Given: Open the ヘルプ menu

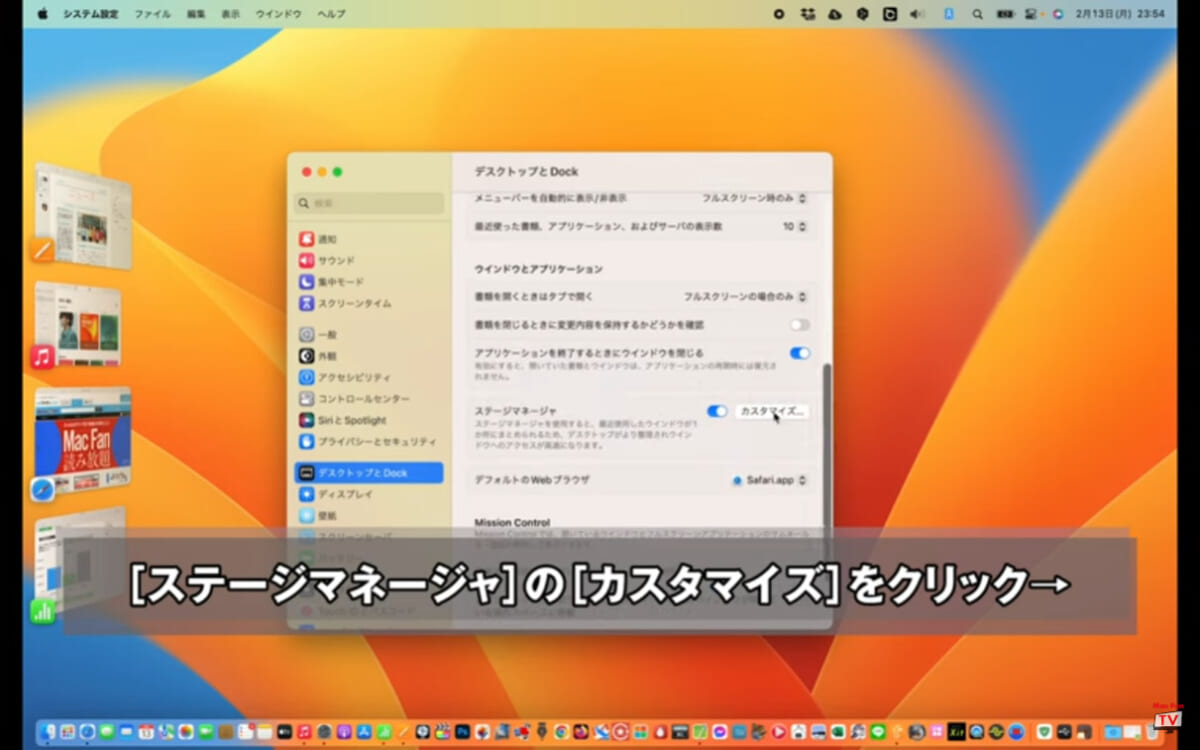Looking at the screenshot, I should pyautogui.click(x=331, y=15).
